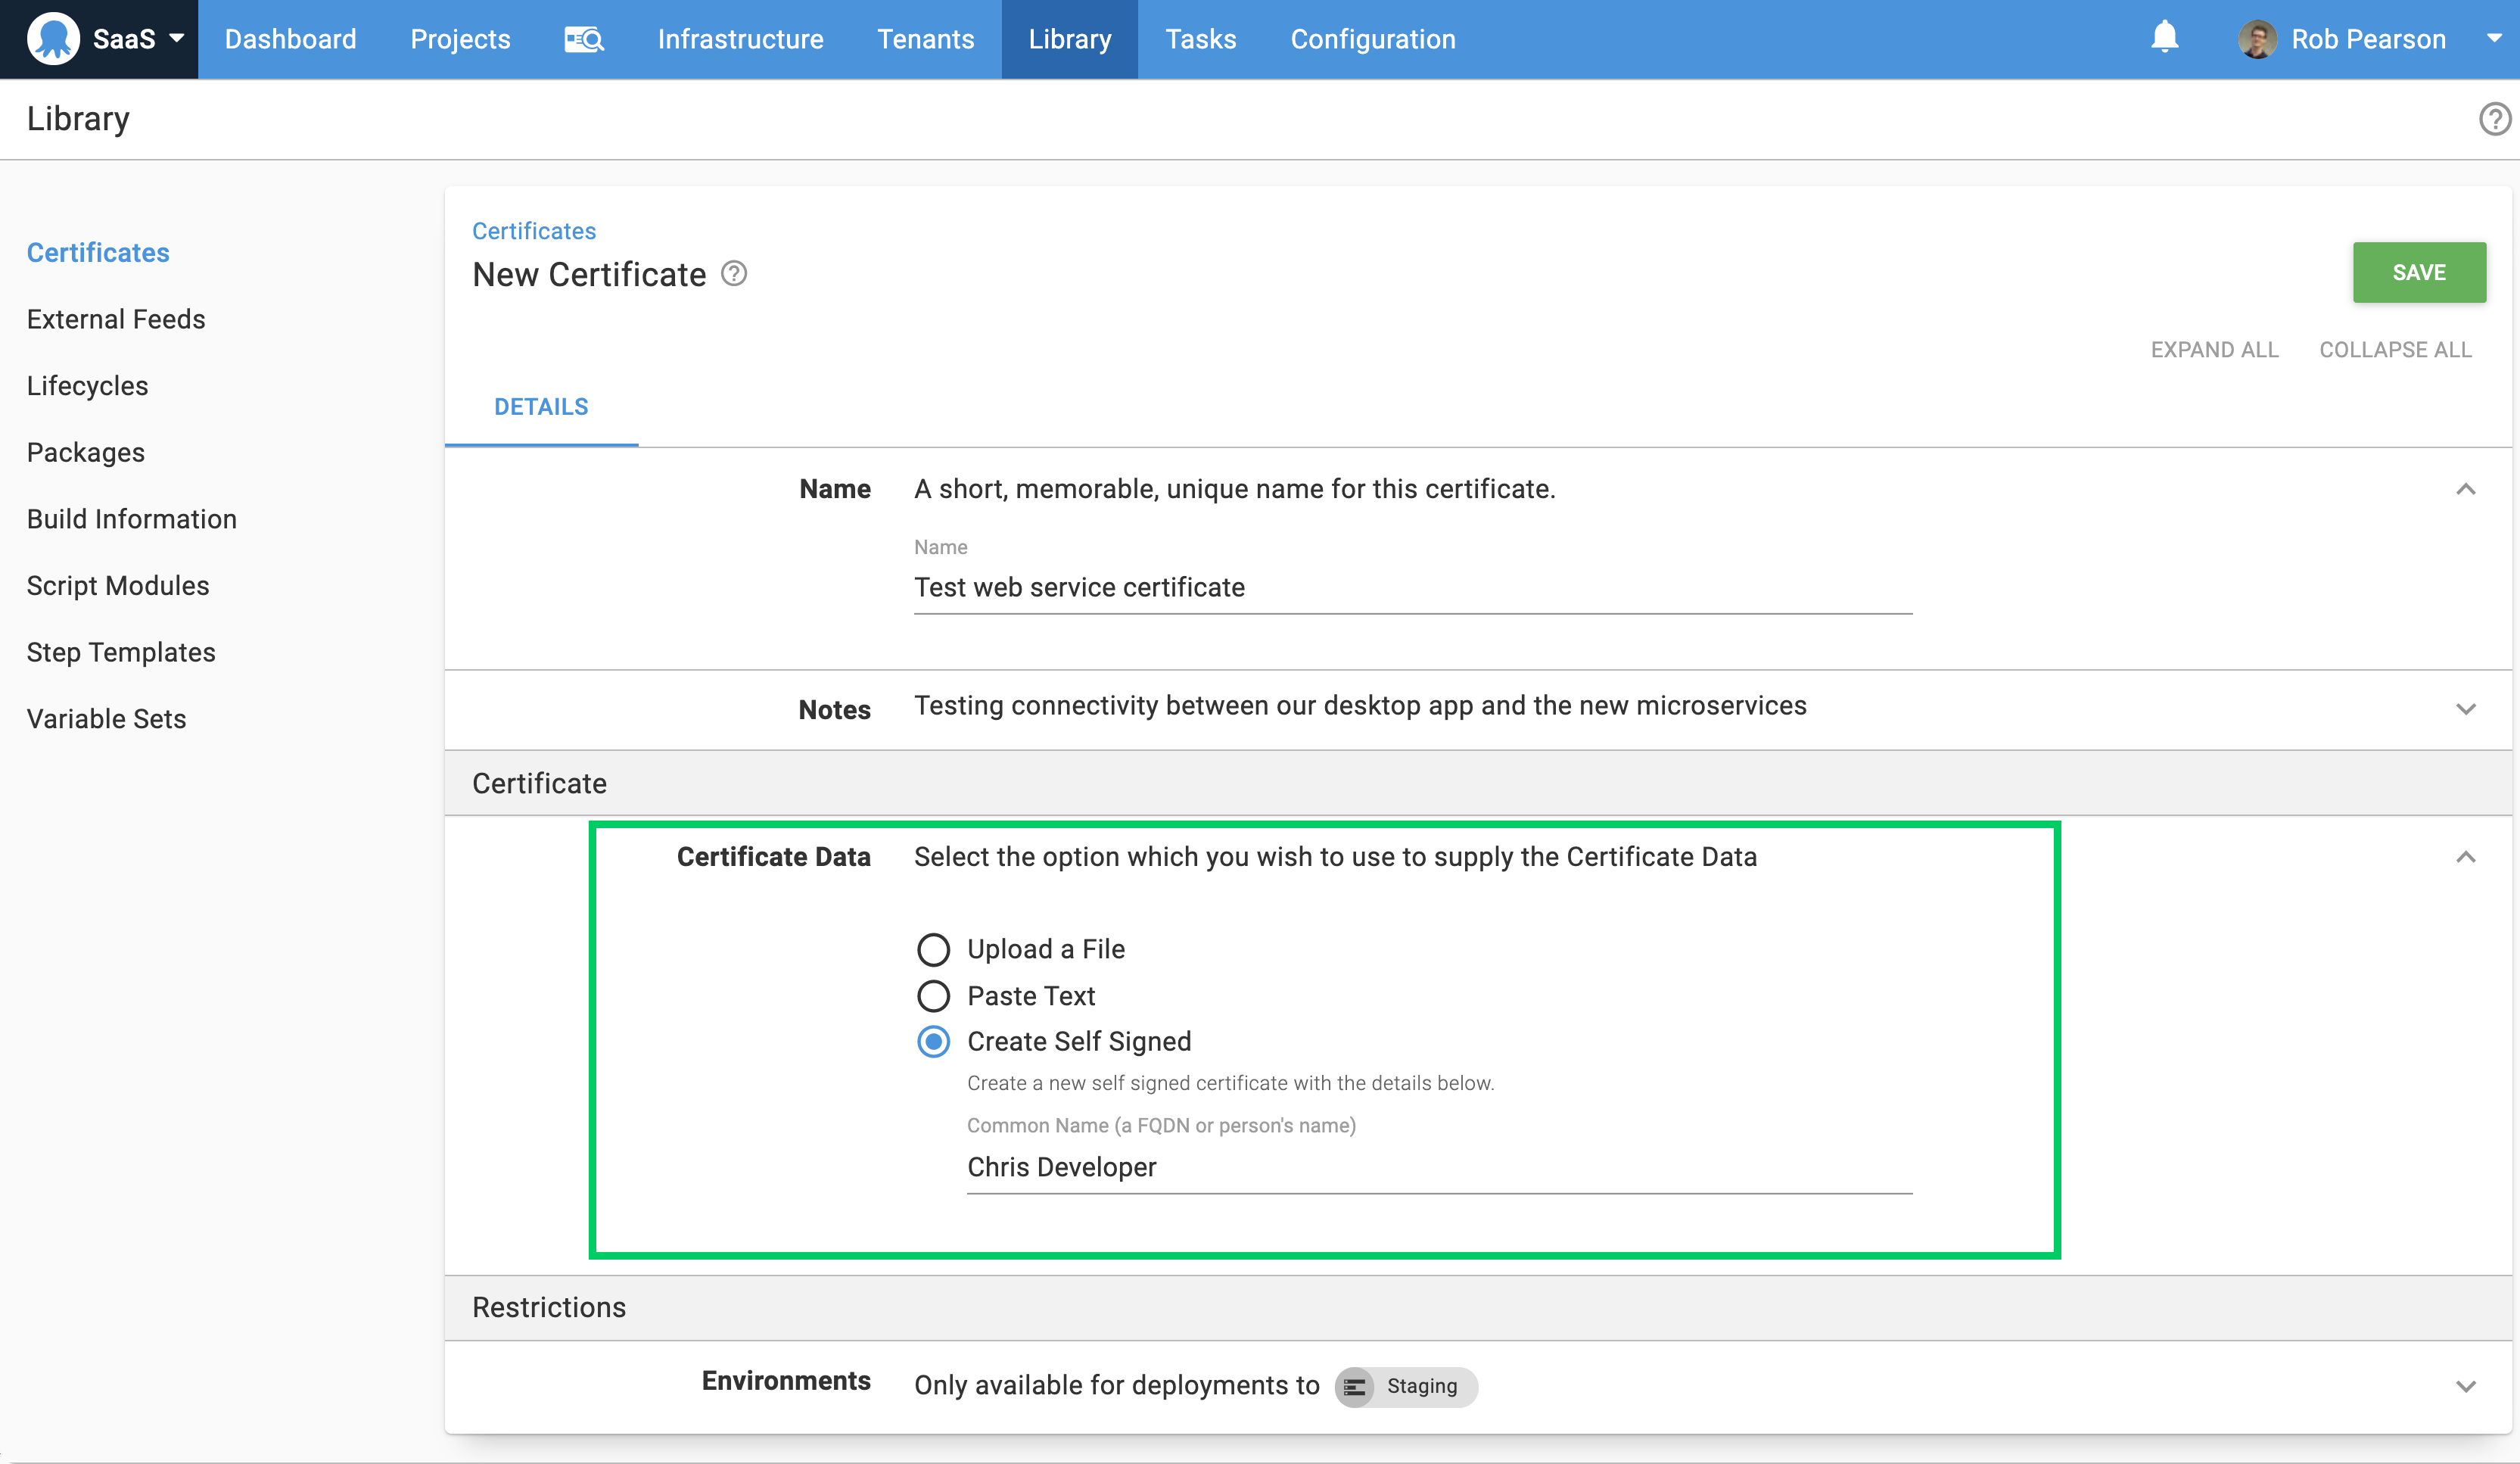Image resolution: width=2520 pixels, height=1464 pixels.
Task: Click the Staging environment chip
Action: click(1405, 1386)
